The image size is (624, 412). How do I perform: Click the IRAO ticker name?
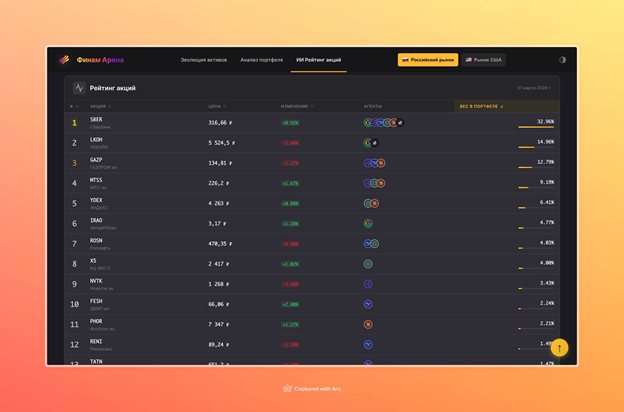(96, 220)
